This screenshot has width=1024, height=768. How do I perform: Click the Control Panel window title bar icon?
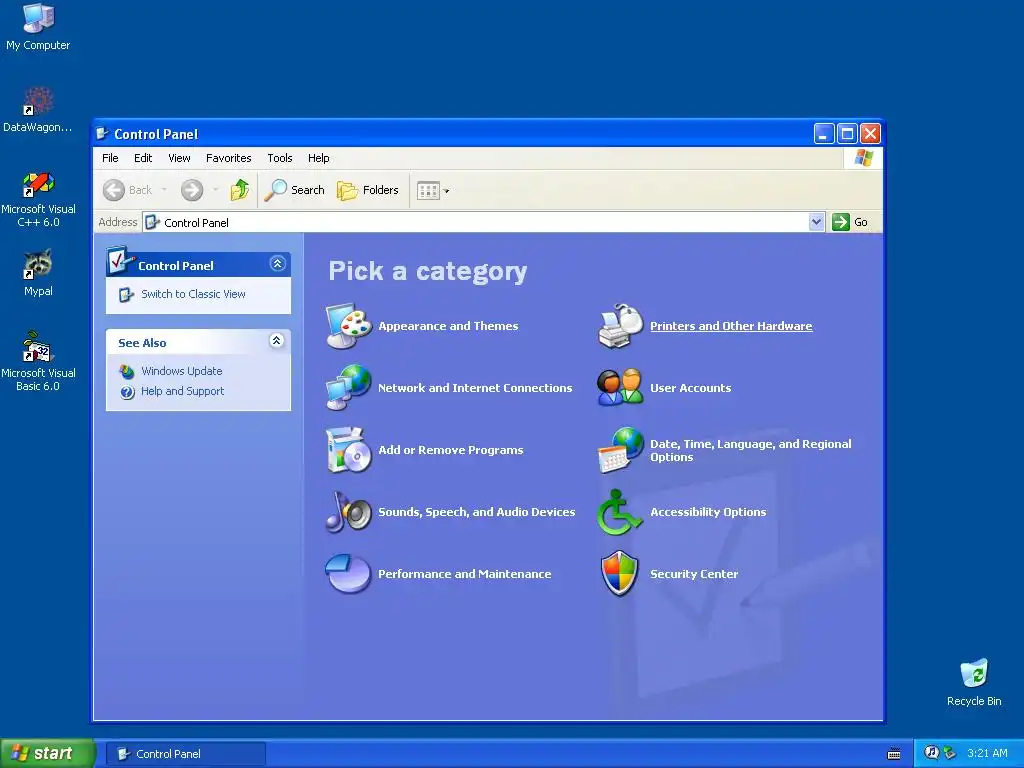pyautogui.click(x=102, y=134)
